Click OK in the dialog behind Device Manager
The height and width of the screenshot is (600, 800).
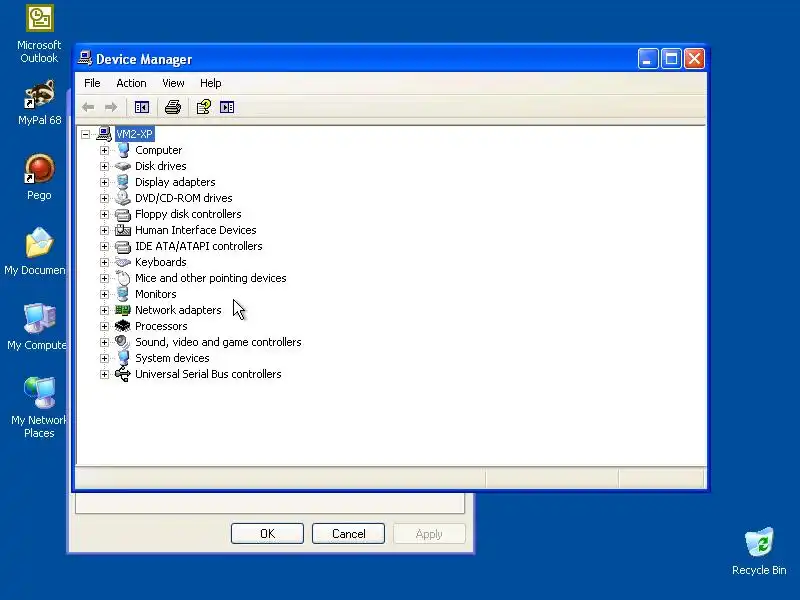point(267,534)
